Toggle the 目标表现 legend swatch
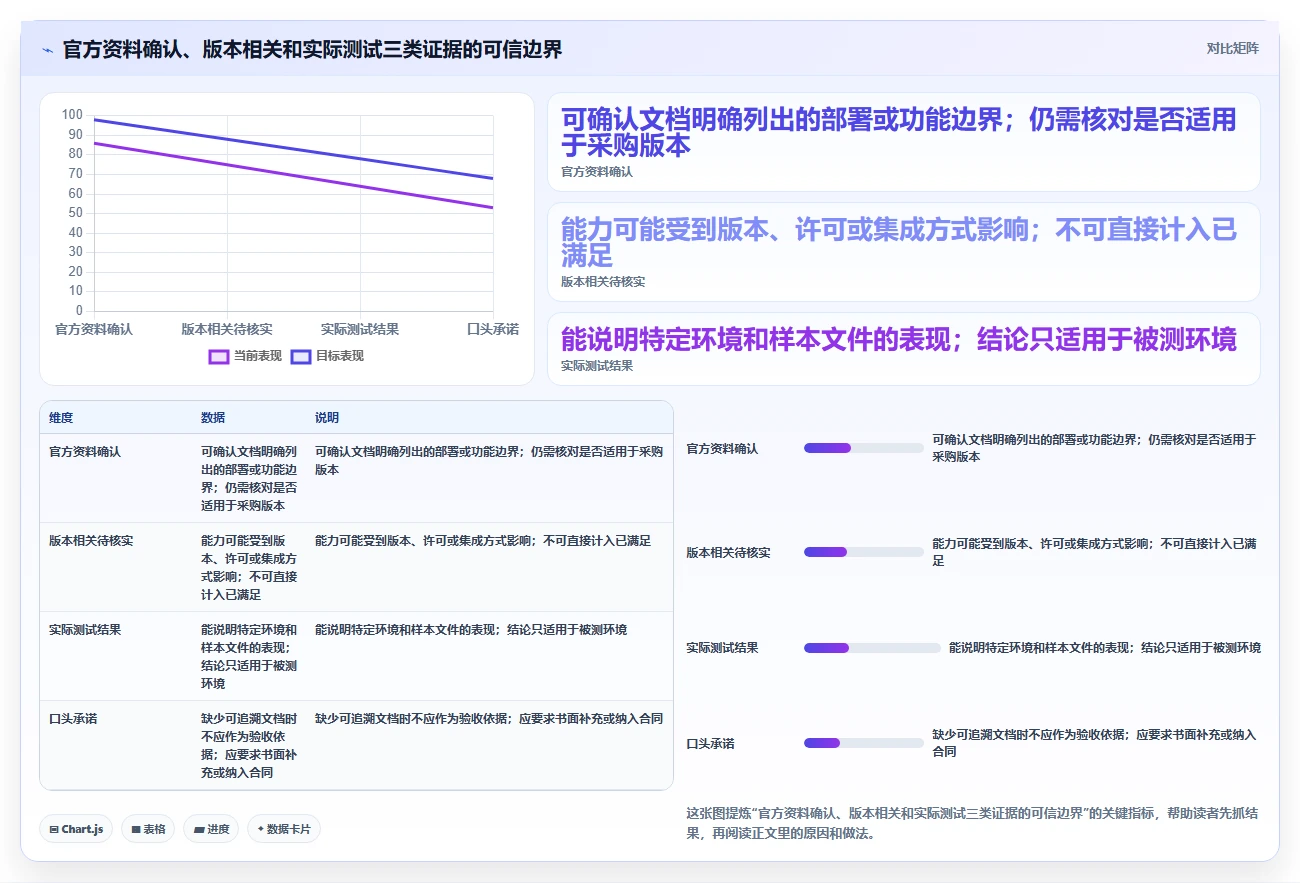Viewport: 1300px width, 883px height. pyautogui.click(x=301, y=356)
